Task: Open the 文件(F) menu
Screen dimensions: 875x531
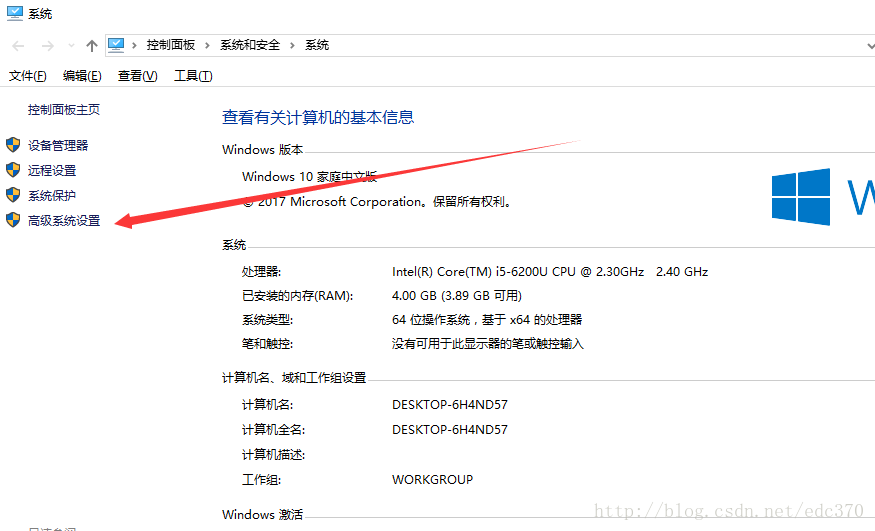Action: (27, 76)
